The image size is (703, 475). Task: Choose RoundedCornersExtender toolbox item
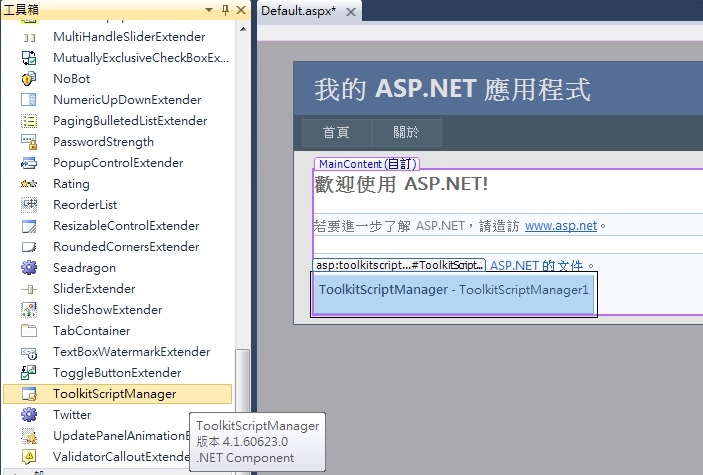pos(126,247)
